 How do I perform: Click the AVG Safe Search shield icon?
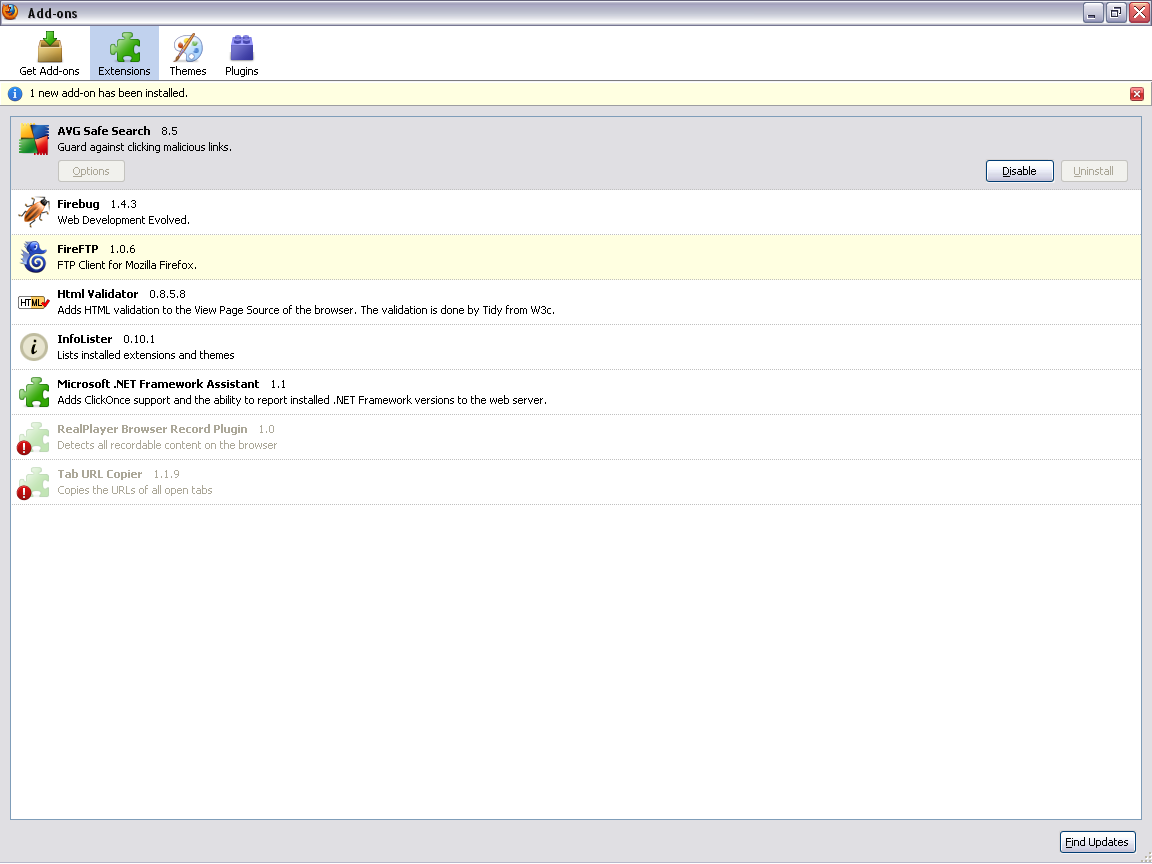coord(34,139)
